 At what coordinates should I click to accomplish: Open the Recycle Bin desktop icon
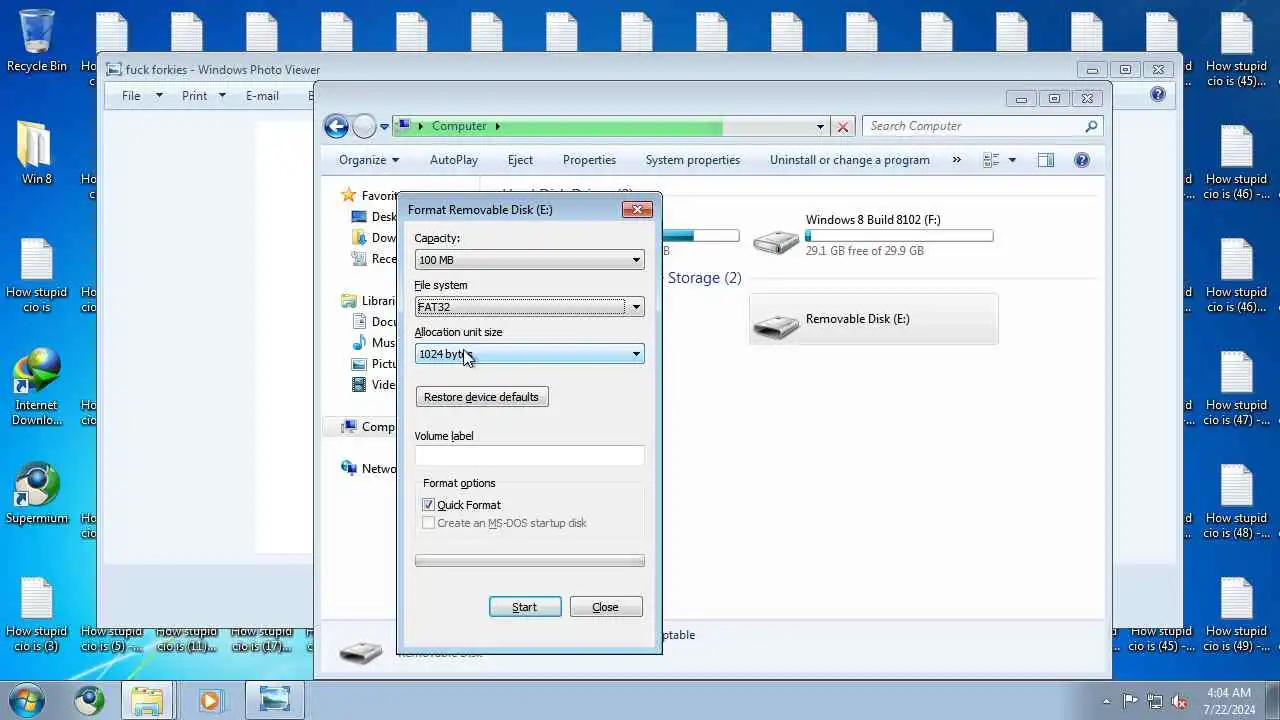point(37,40)
